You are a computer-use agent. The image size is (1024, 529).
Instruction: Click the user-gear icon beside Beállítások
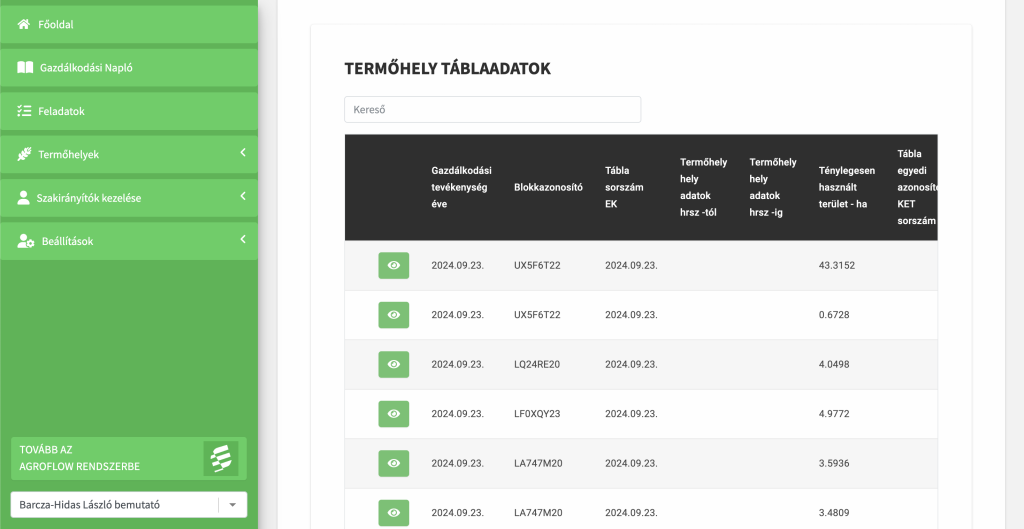pos(24,241)
